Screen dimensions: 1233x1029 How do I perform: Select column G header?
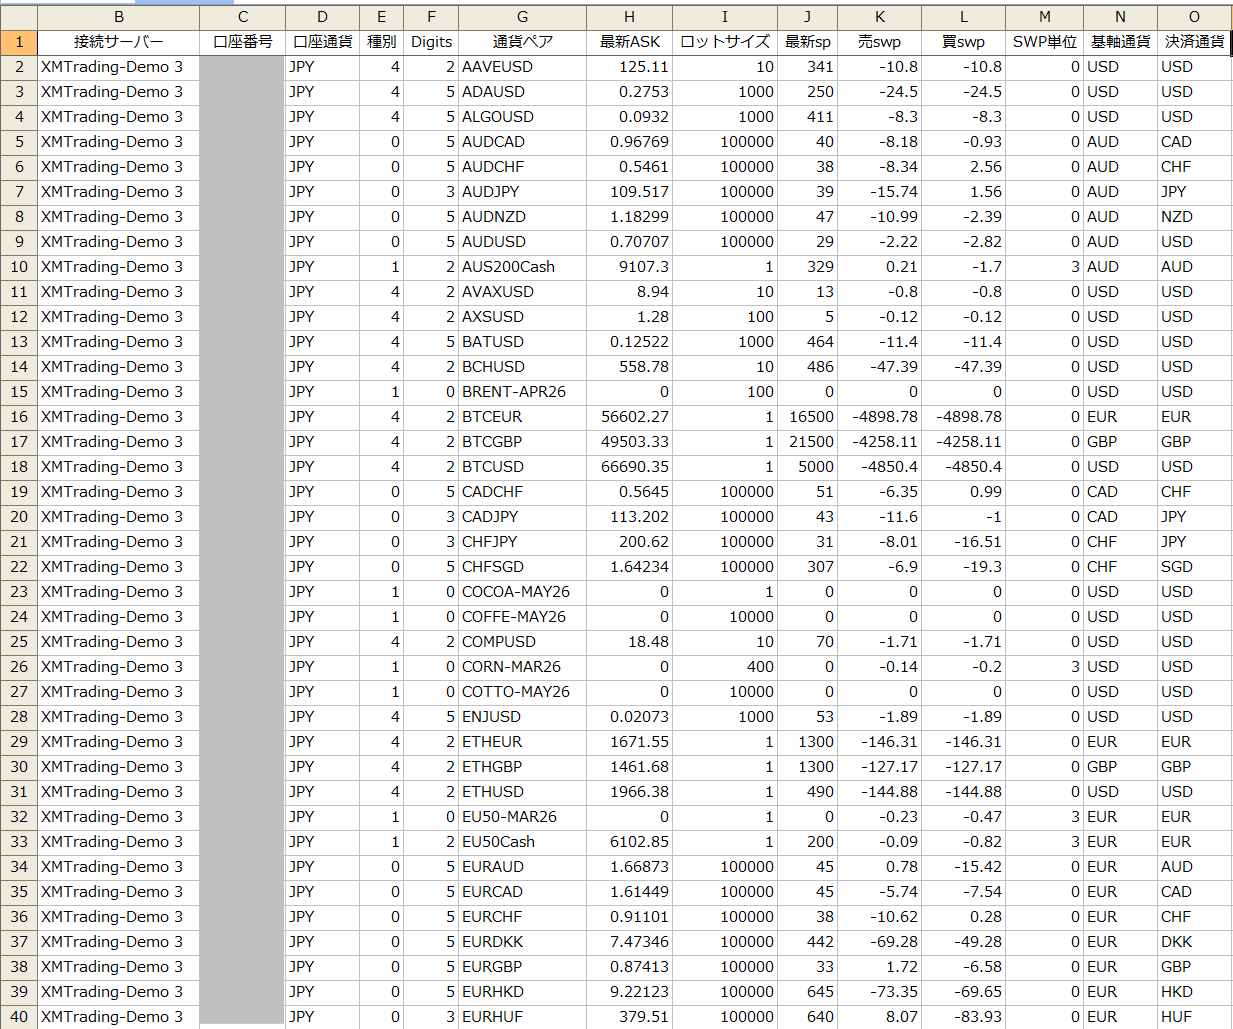pos(522,17)
